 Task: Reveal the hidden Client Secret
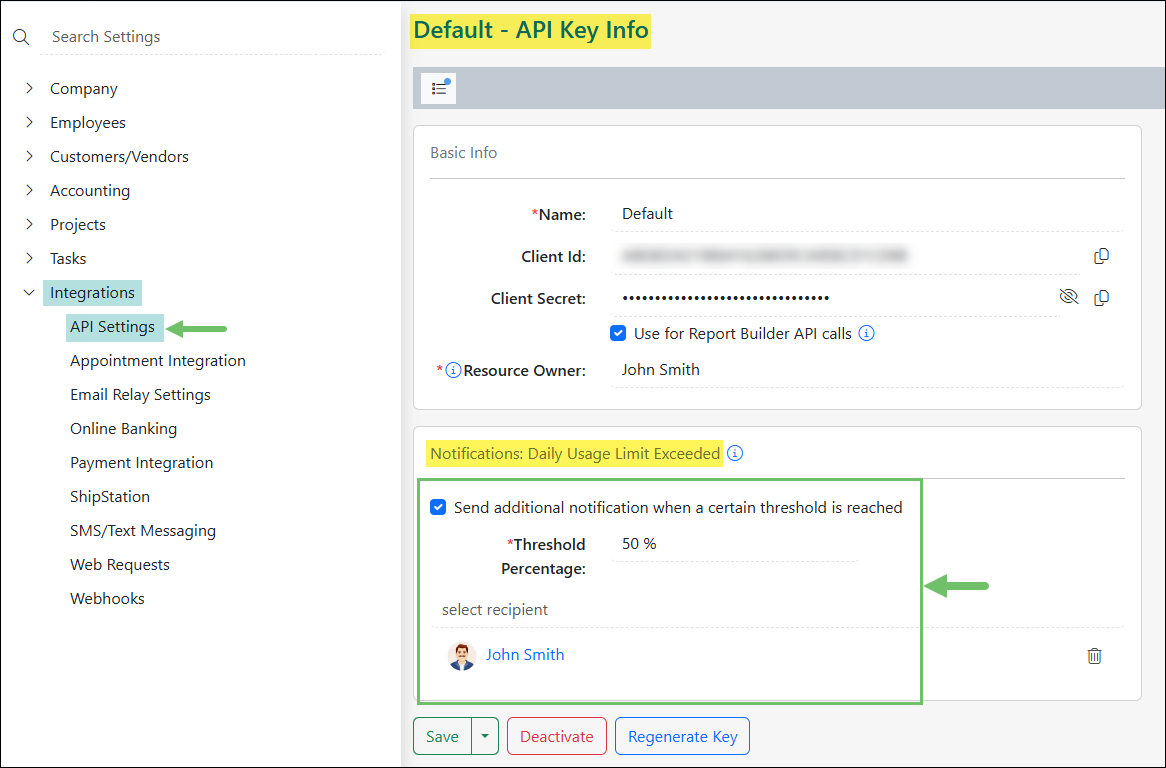tap(1069, 297)
